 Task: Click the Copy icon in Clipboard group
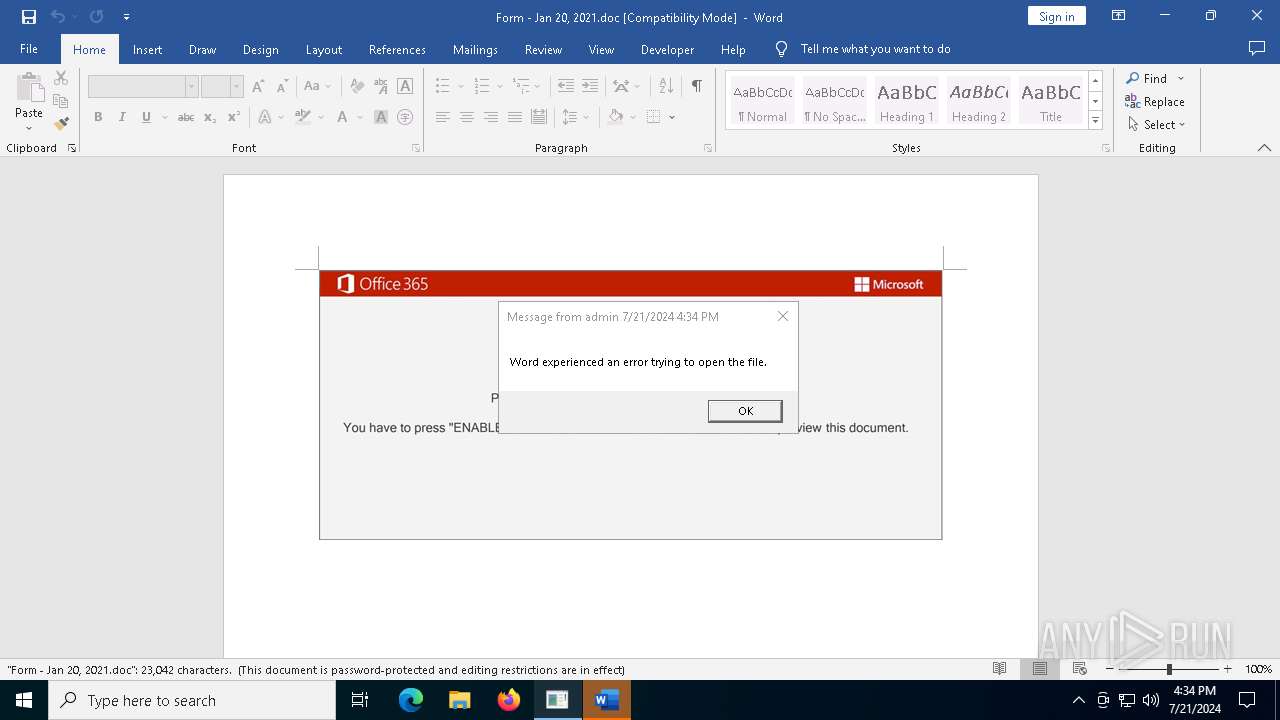[61, 101]
